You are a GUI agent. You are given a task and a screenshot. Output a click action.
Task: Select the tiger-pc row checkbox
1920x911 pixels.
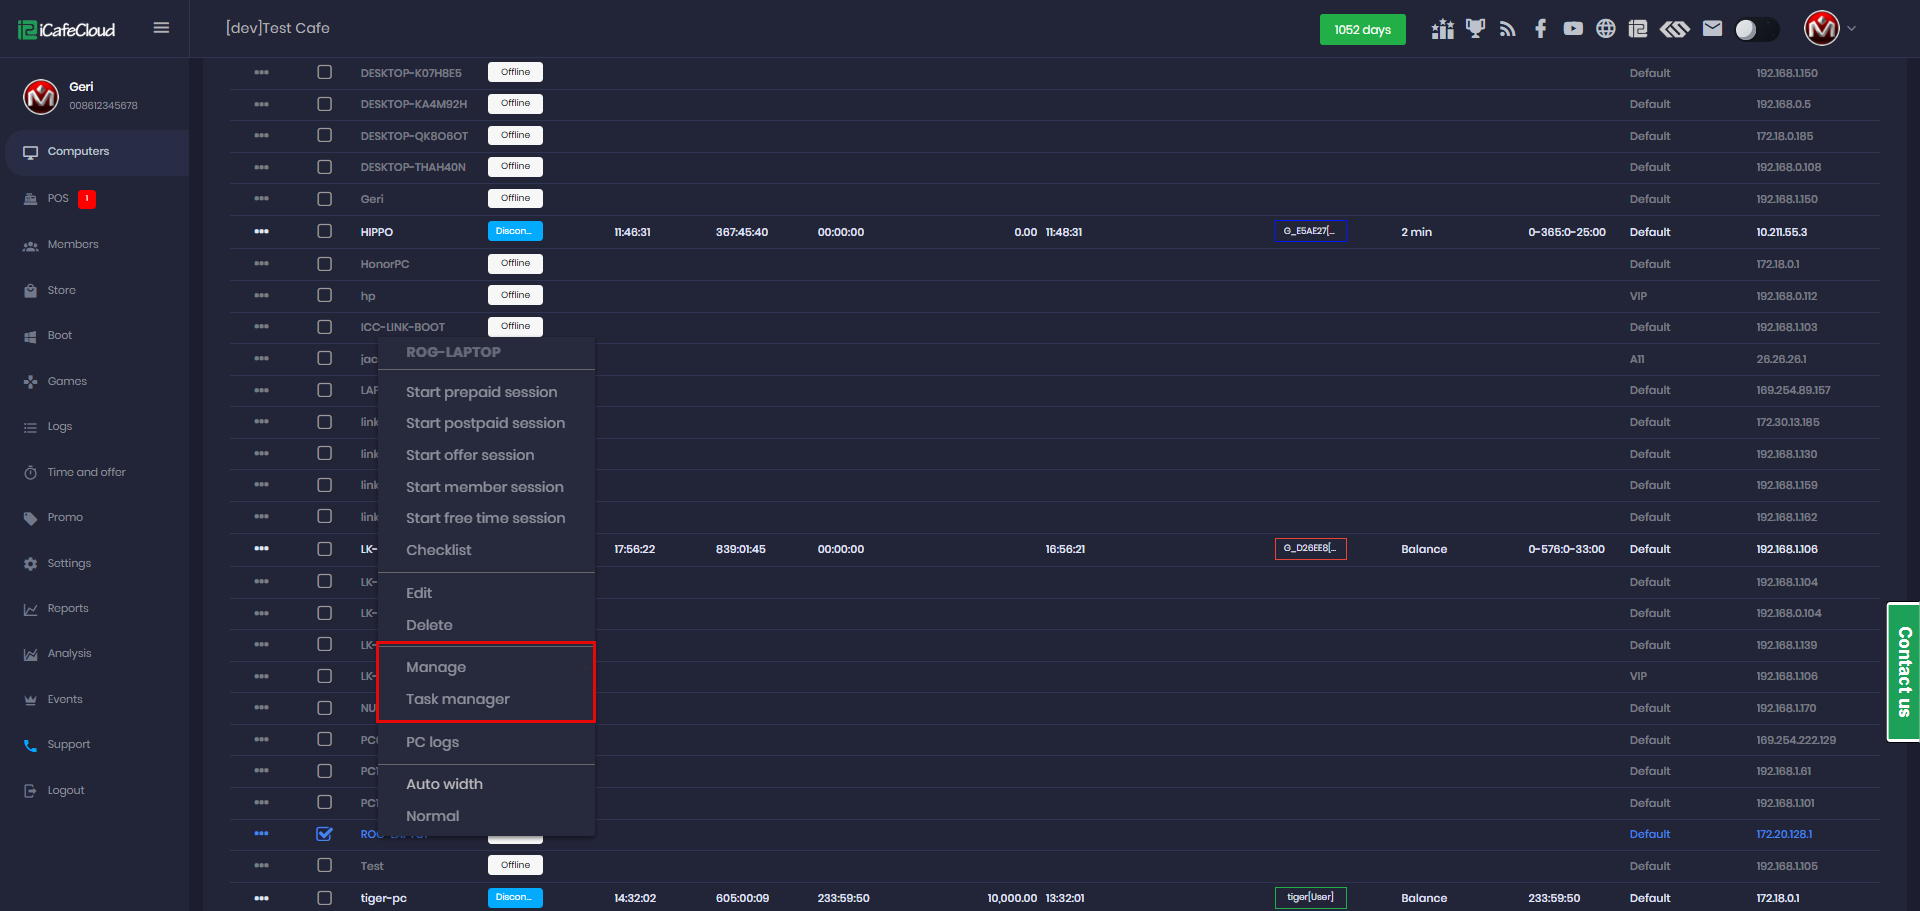tap(324, 898)
